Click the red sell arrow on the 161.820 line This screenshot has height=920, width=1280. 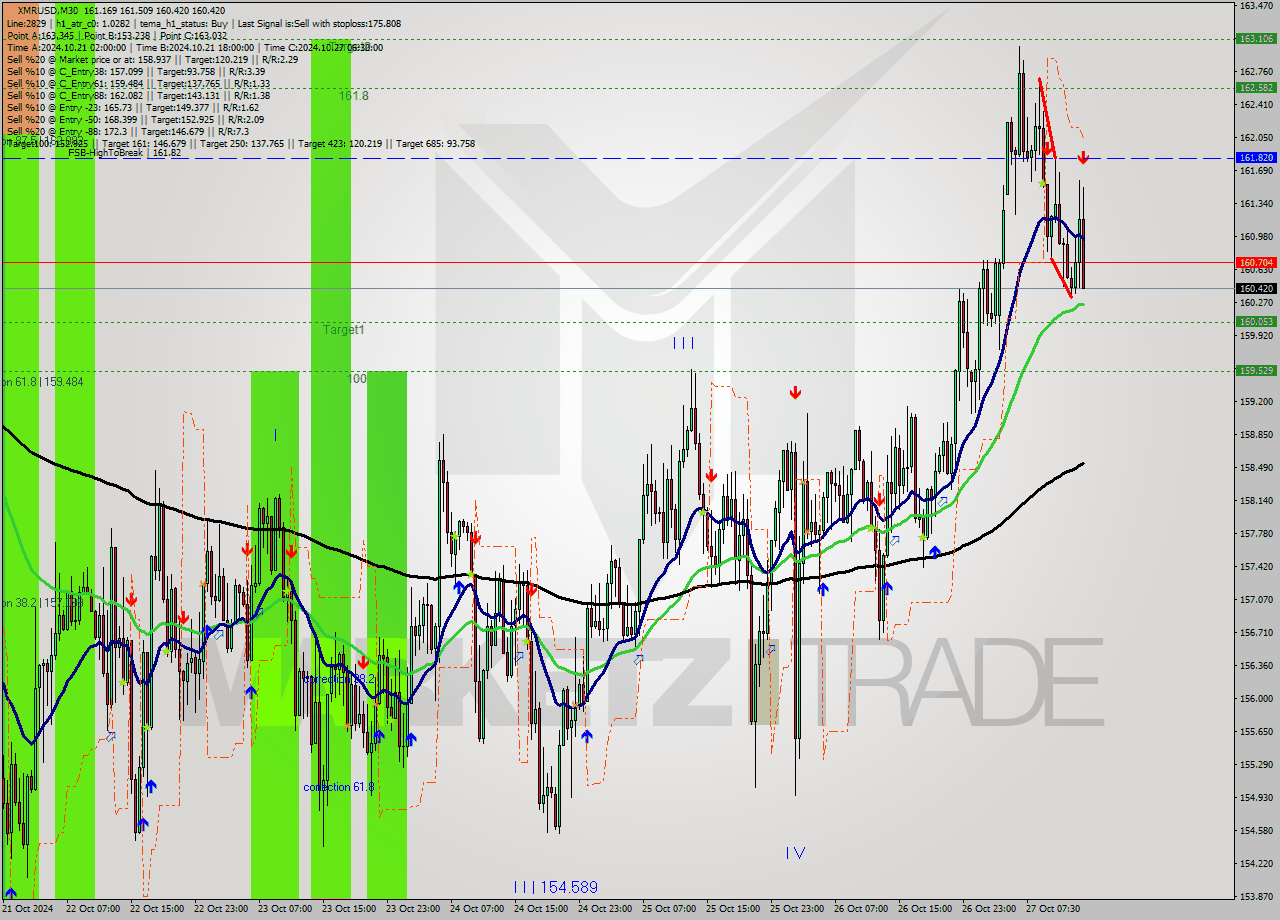pyautogui.click(x=1083, y=157)
